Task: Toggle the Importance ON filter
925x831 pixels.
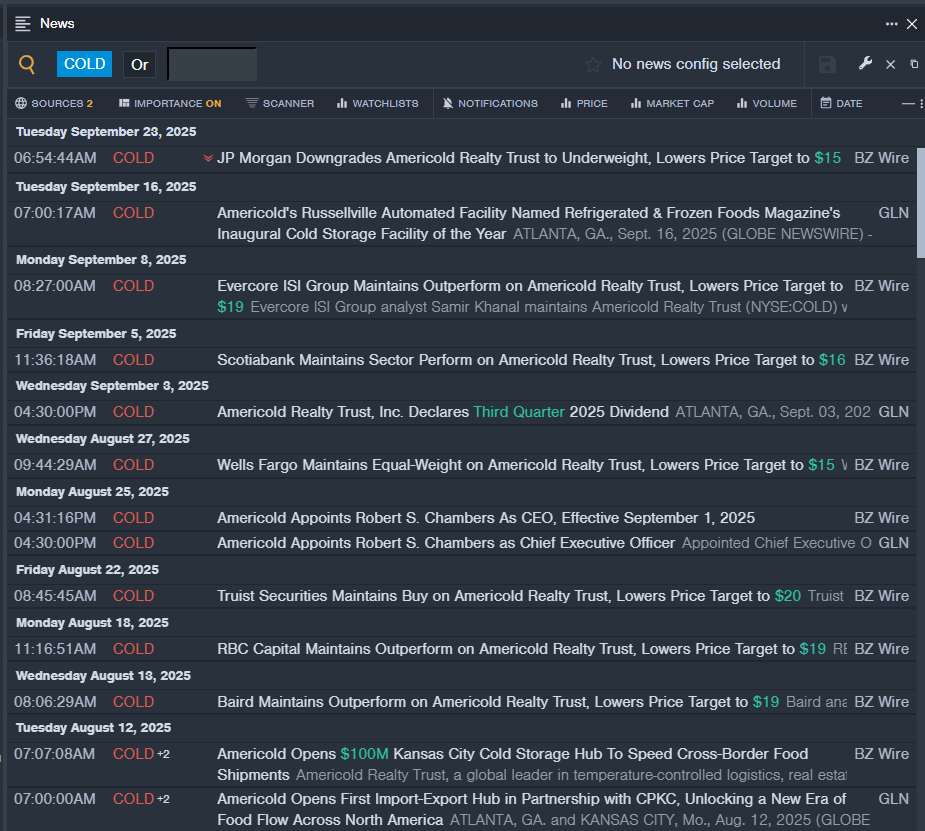Action: pos(170,103)
